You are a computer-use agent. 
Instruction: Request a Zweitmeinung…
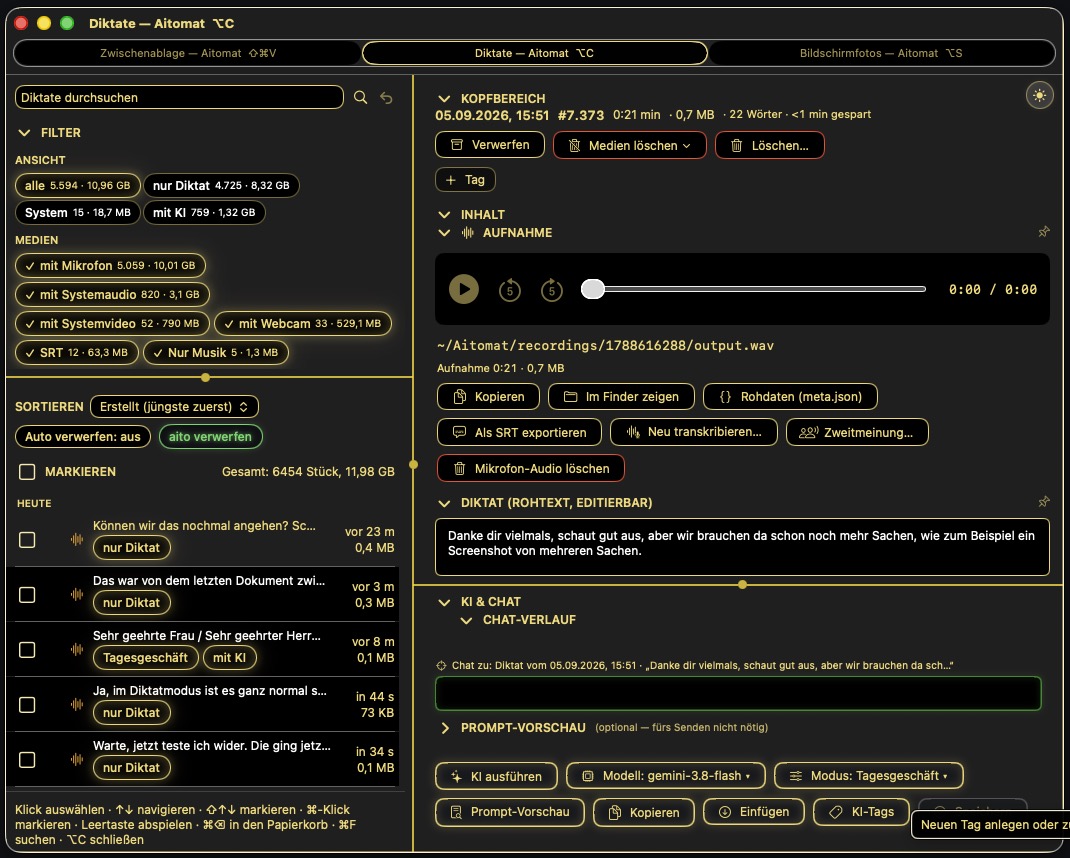click(x=857, y=432)
